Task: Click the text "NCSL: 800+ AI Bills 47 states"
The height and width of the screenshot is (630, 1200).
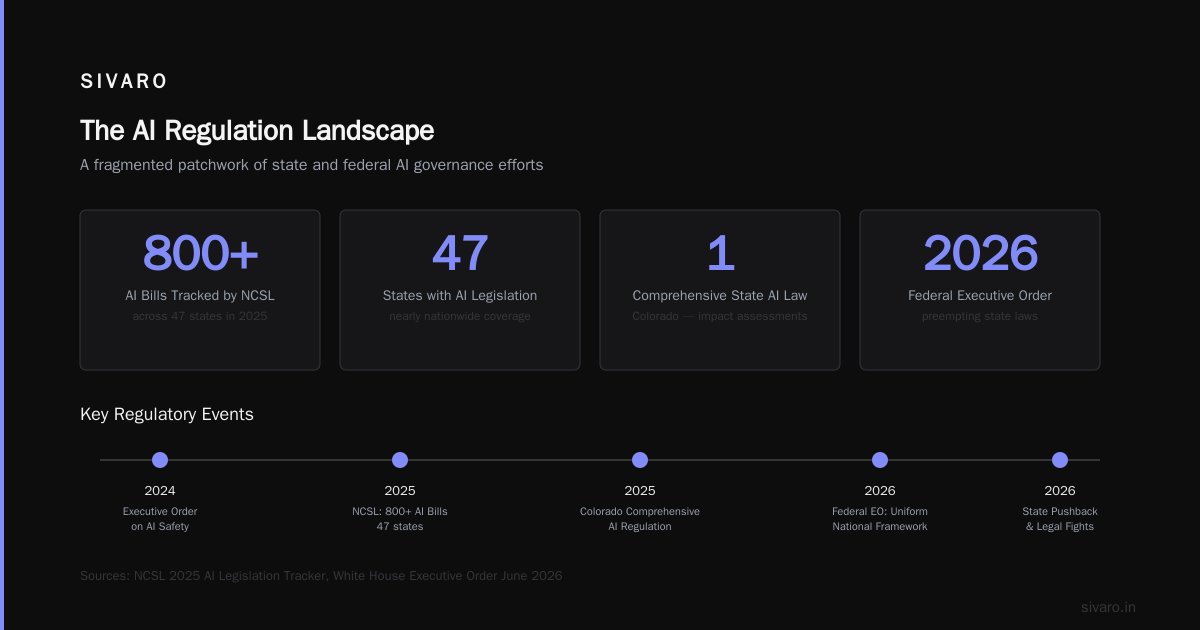Action: 400,519
